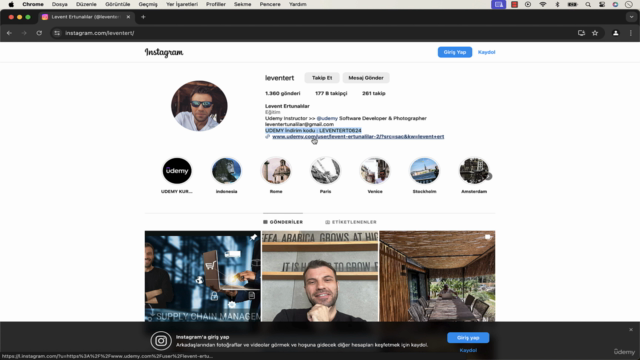640x360 pixels.
Task: Click the install app icon in address bar
Action: pos(581,33)
